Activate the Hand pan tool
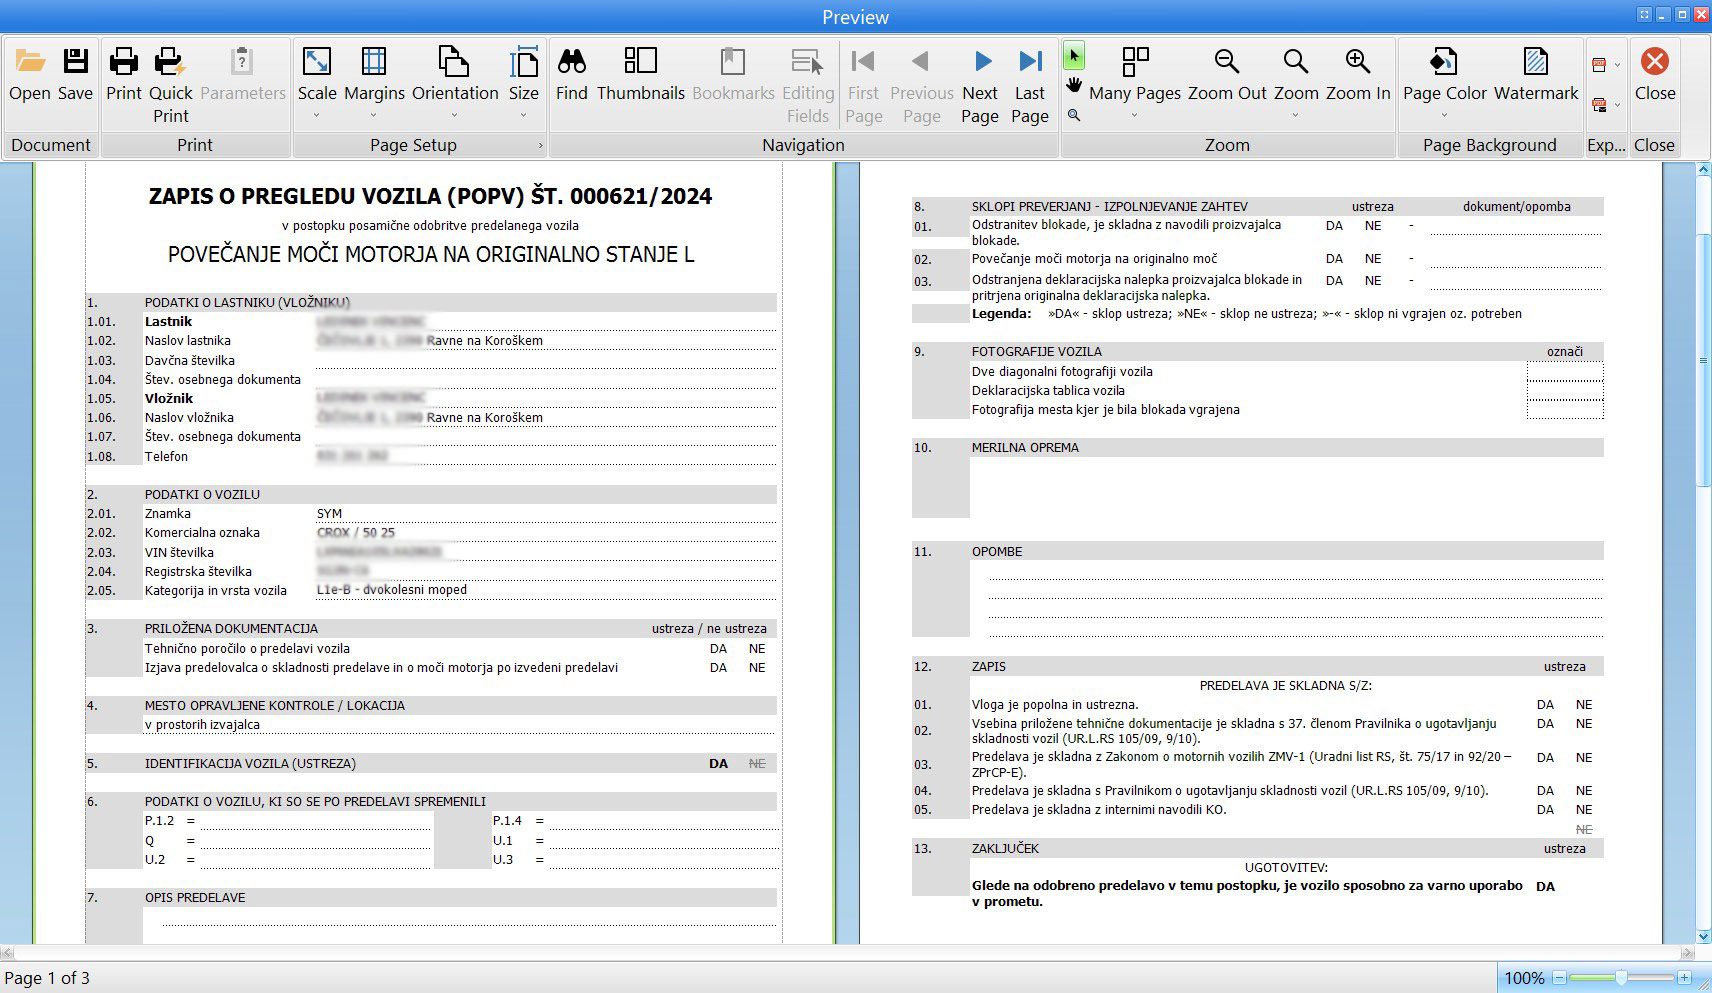The width and height of the screenshot is (1712, 993). (x=1074, y=85)
